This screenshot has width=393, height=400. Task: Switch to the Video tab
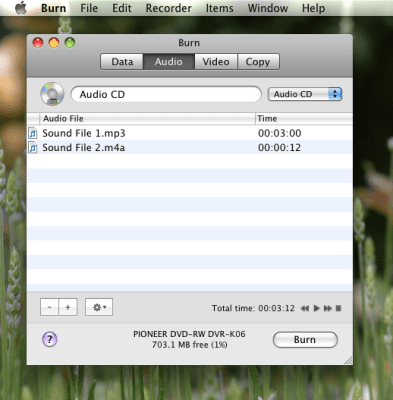click(216, 62)
